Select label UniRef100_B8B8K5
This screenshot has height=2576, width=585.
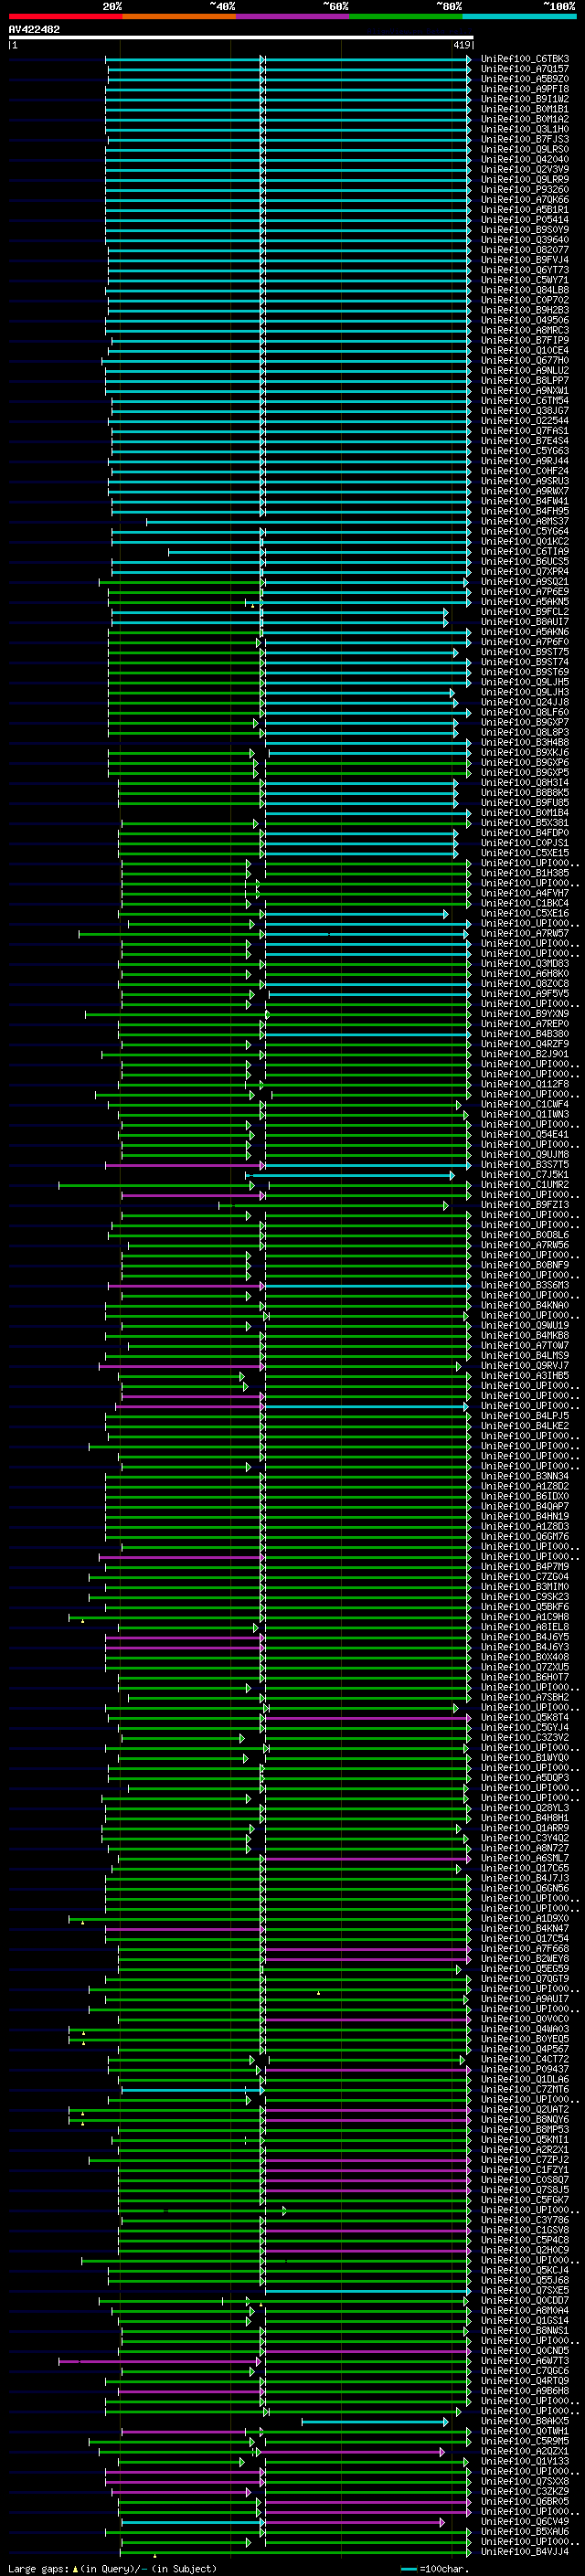[x=525, y=793]
